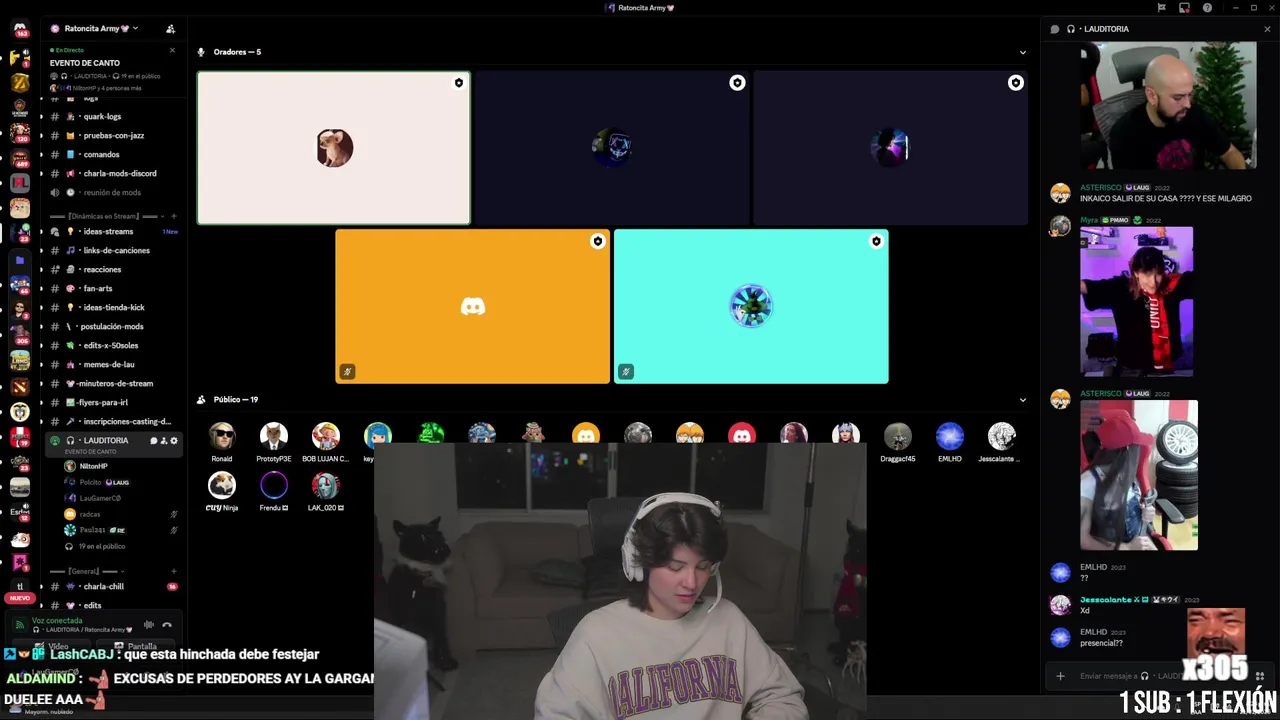Open chat icon on LAUDITORIA stage channel
Viewport: 1280px width, 720px height.
coord(154,440)
